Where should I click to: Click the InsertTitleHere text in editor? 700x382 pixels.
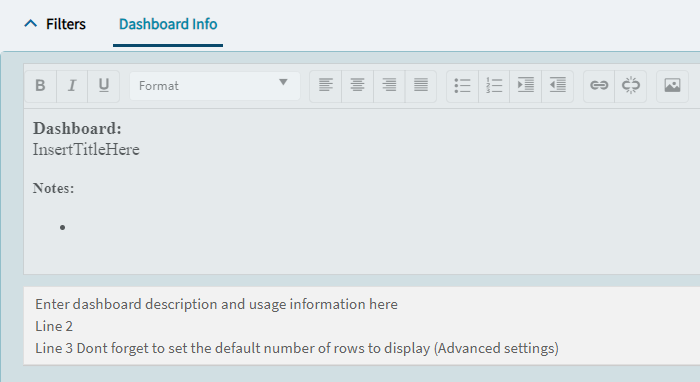(x=86, y=149)
